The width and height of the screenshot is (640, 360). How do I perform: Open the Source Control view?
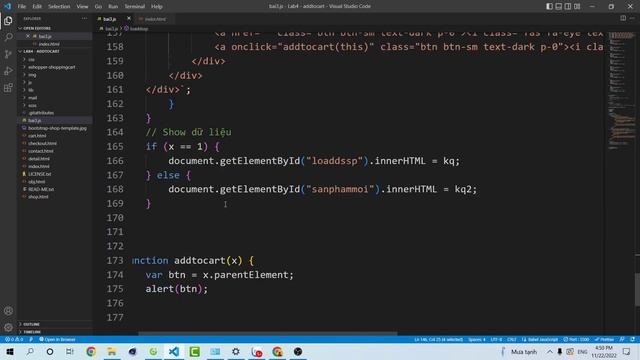tap(8, 54)
